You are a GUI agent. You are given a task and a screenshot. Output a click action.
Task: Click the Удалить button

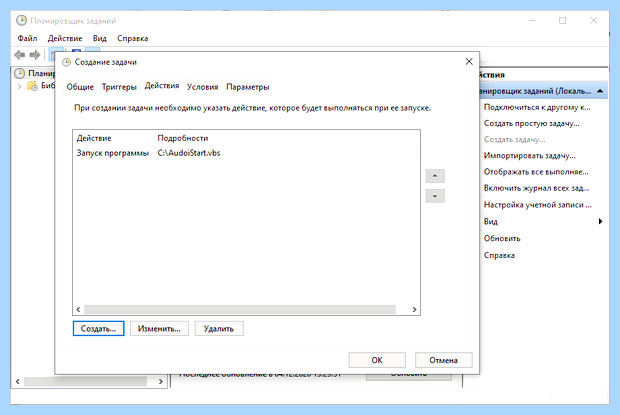point(219,328)
